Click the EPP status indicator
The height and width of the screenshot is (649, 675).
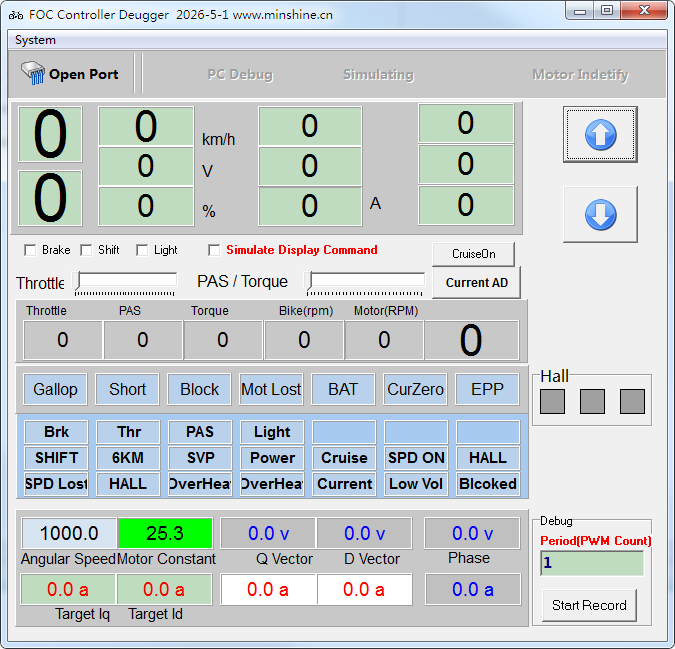coord(487,389)
